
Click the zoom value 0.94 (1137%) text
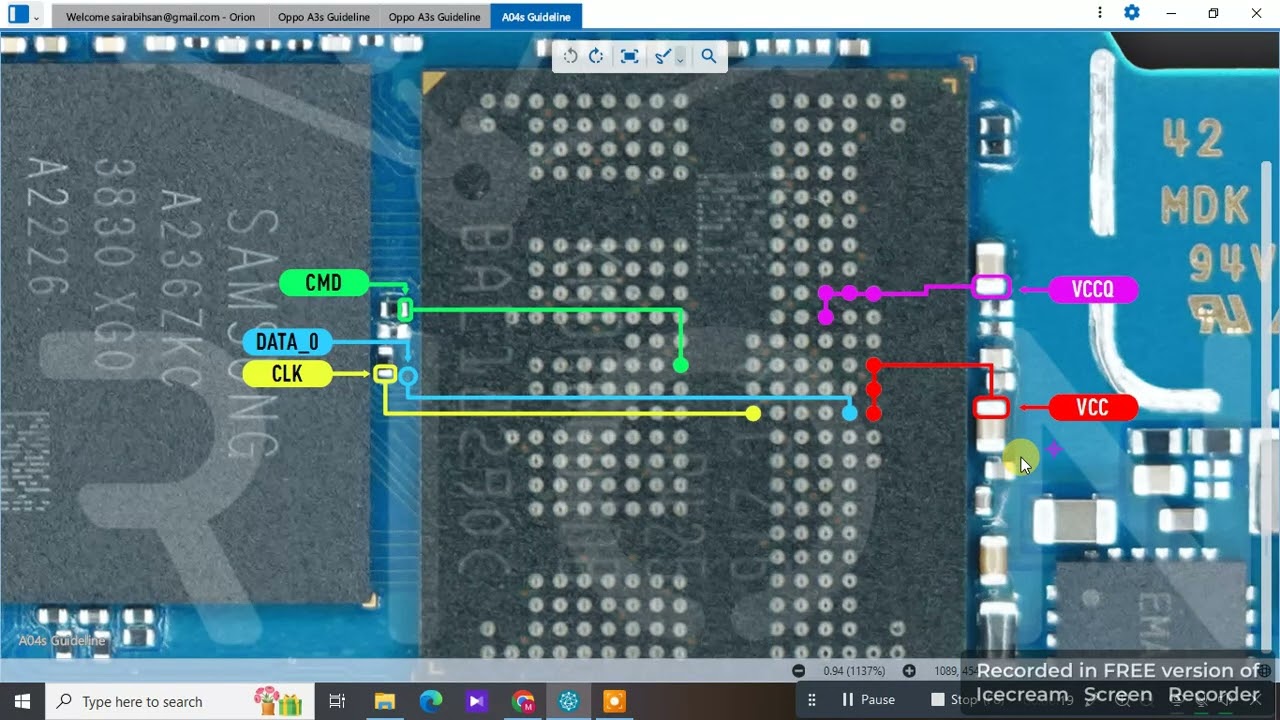(x=854, y=671)
